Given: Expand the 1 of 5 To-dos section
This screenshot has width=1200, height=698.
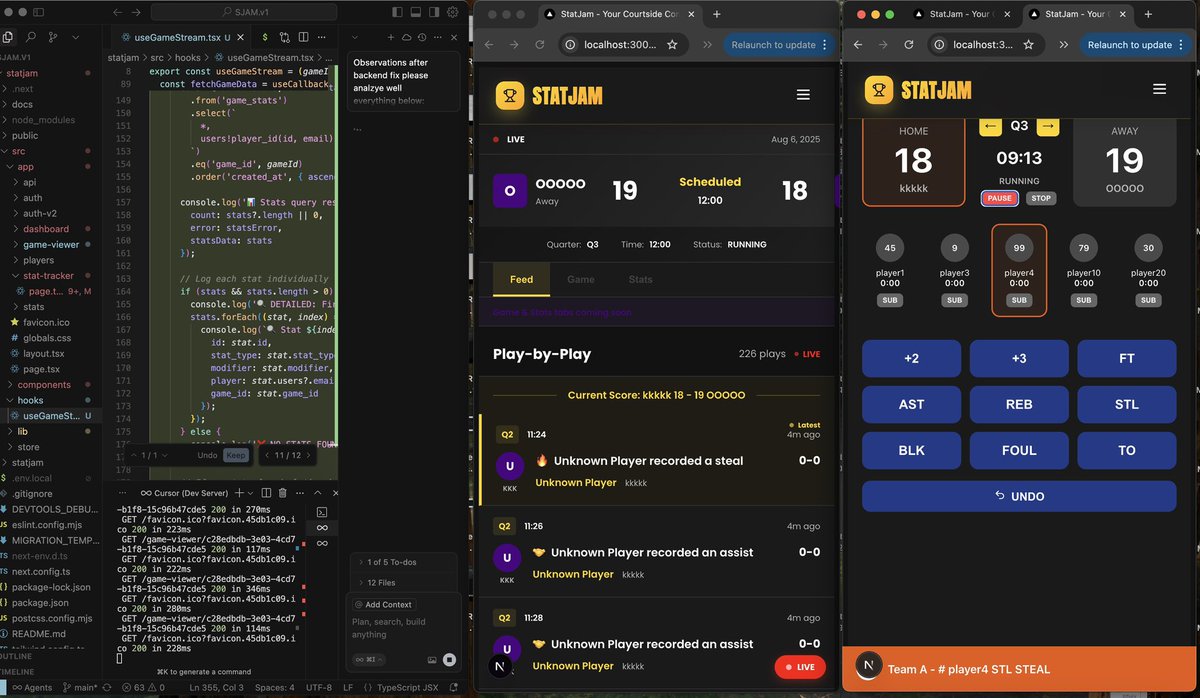Looking at the screenshot, I should click(x=402, y=562).
